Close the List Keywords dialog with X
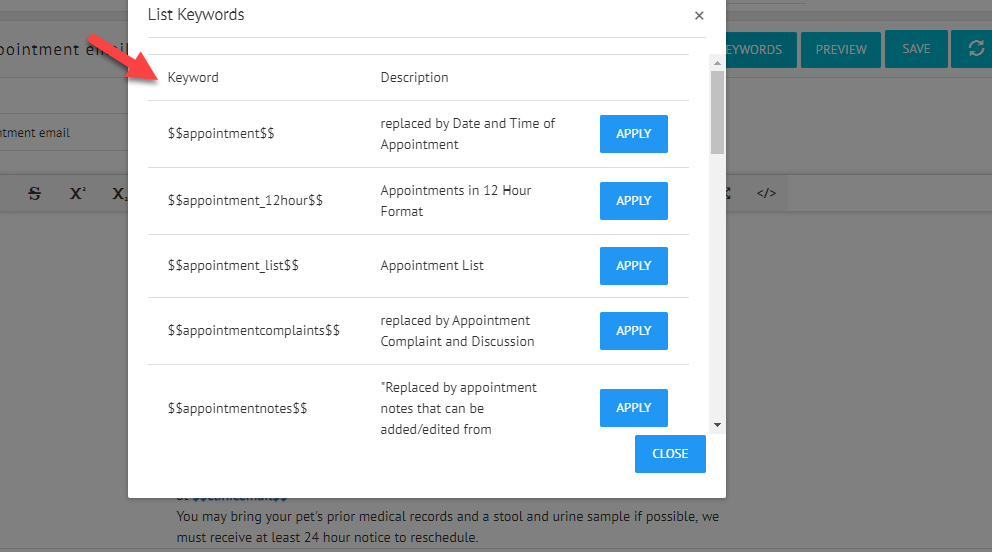The width and height of the screenshot is (992, 552). [699, 16]
